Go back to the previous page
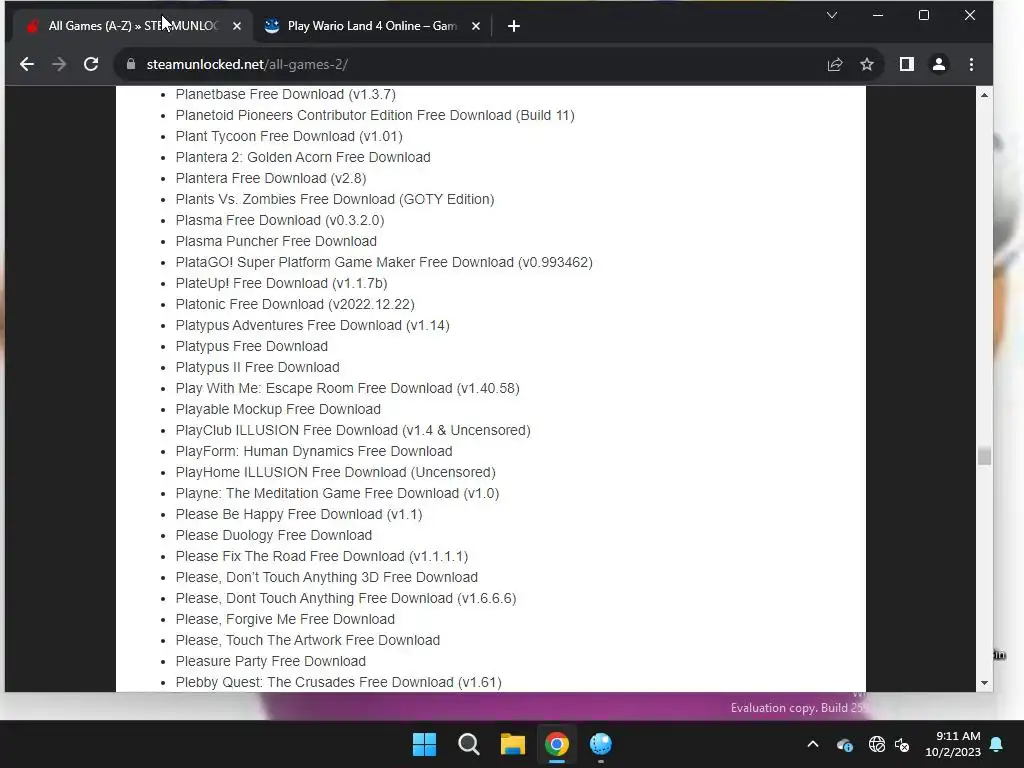 coord(27,64)
